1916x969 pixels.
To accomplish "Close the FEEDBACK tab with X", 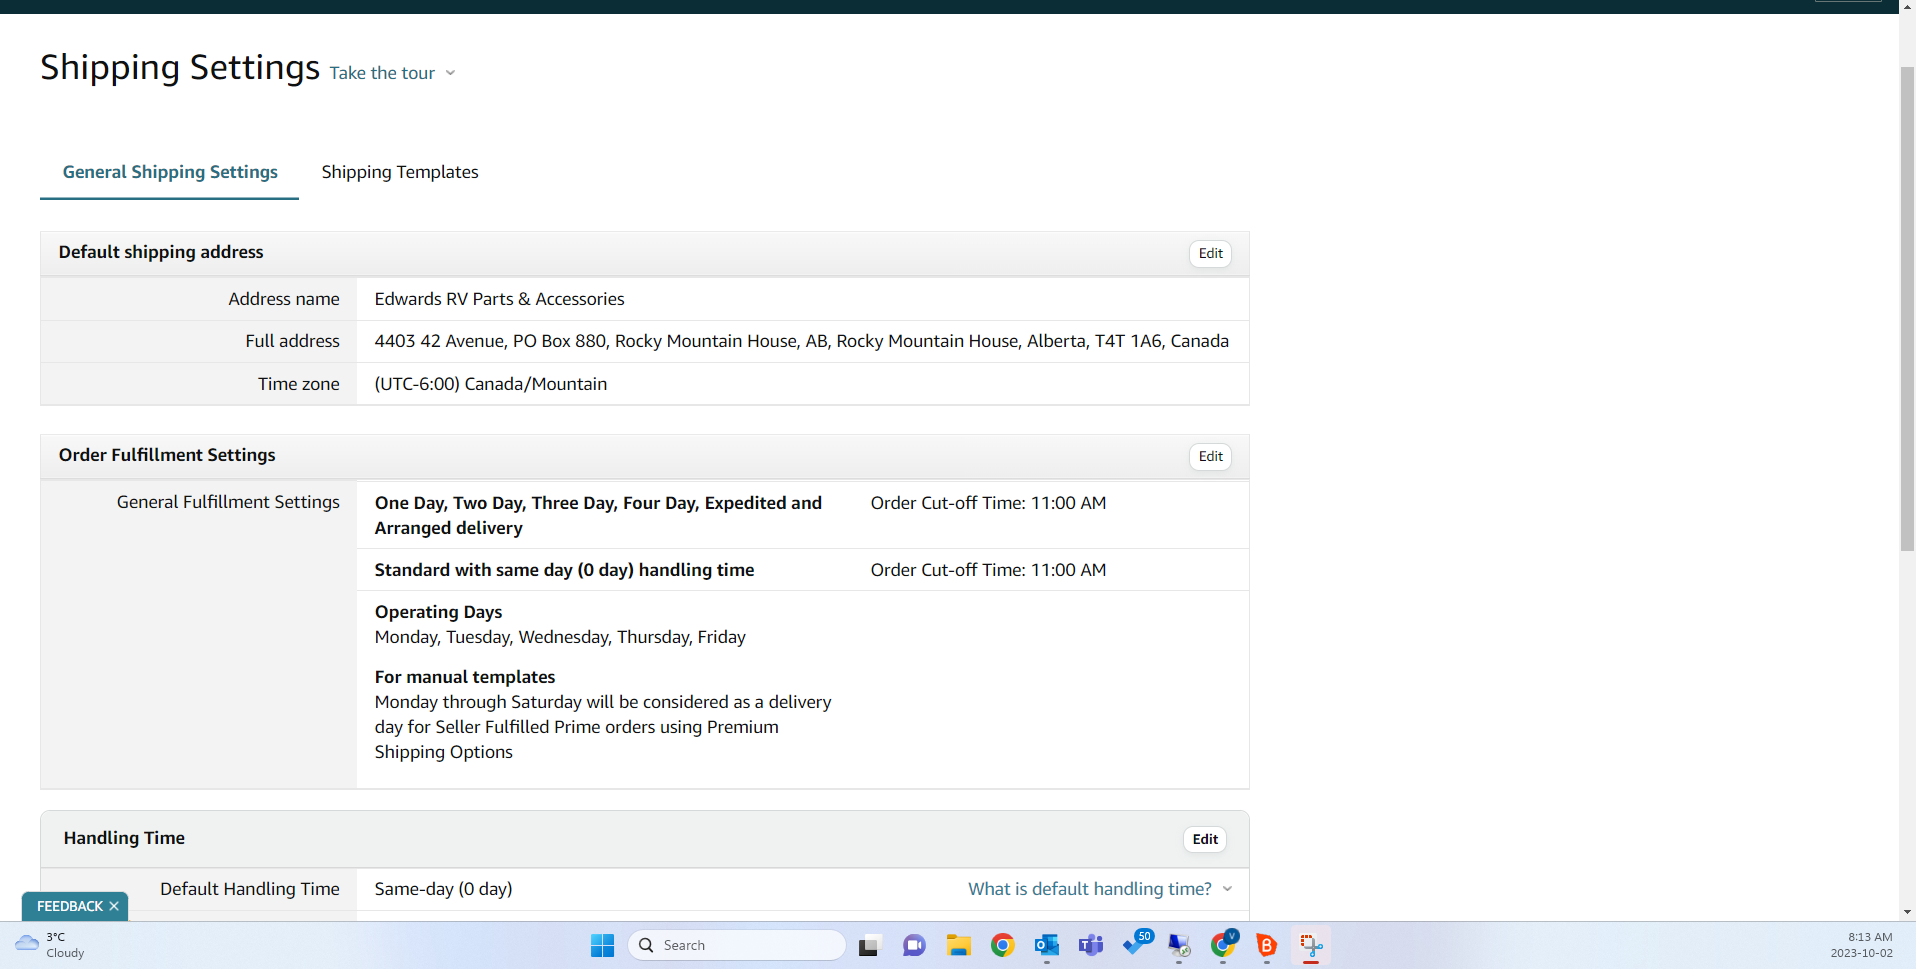I will [x=114, y=906].
